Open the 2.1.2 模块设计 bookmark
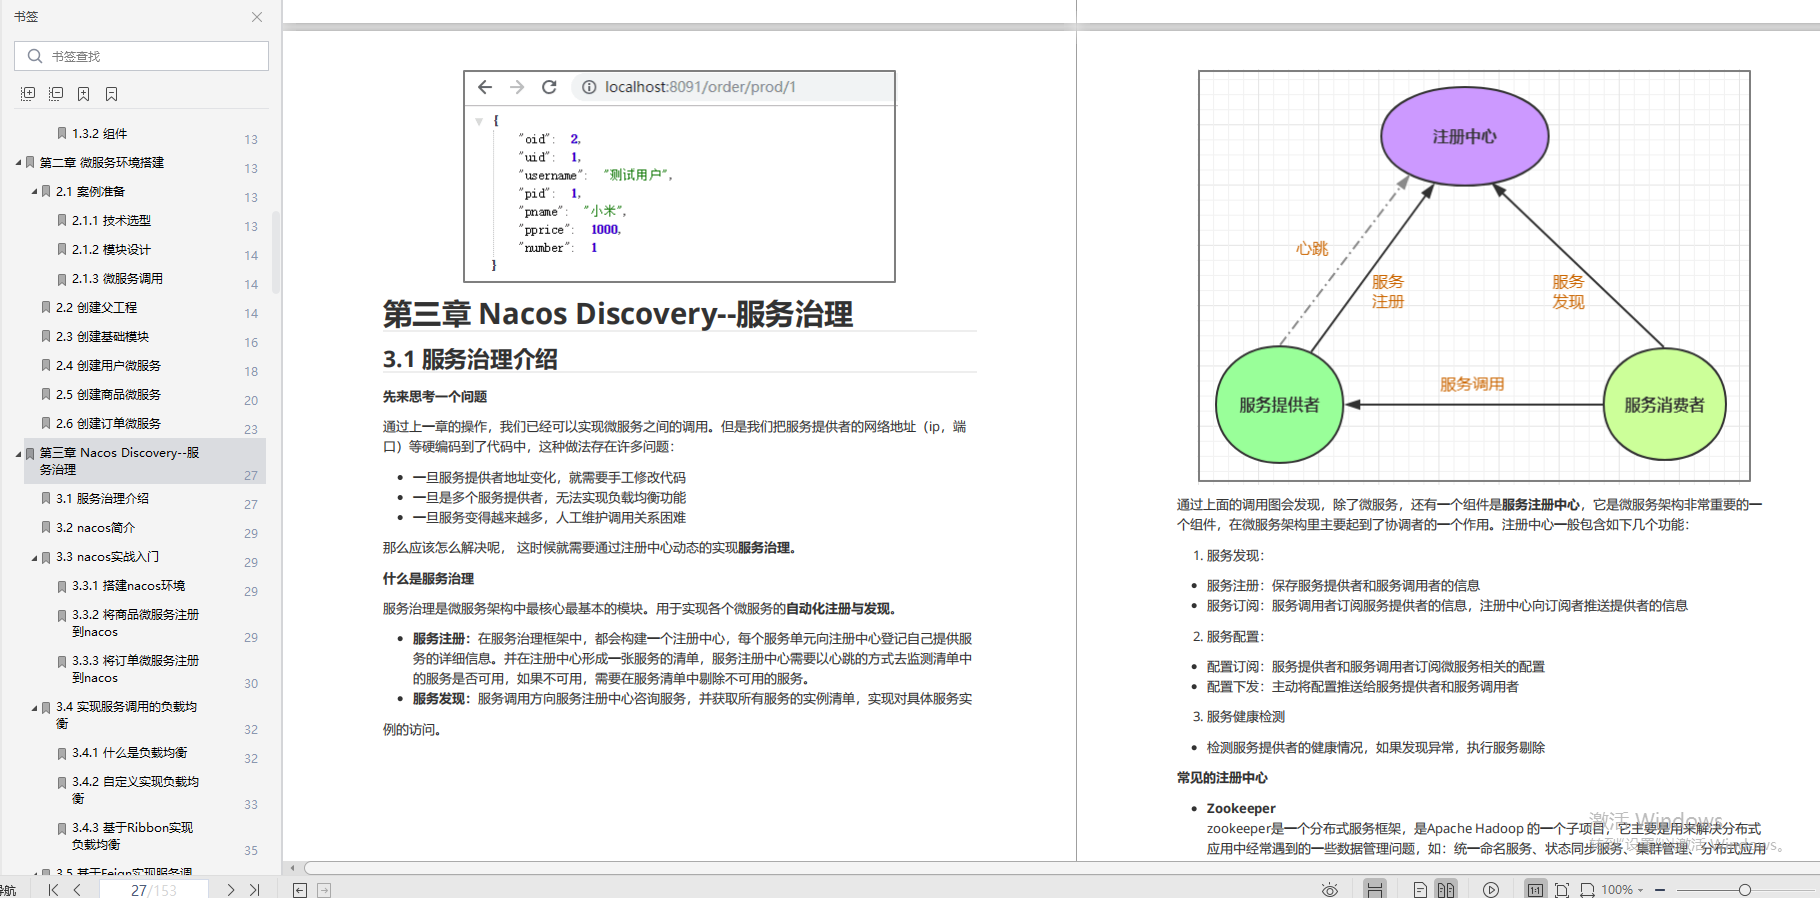Viewport: 1820px width, 898px height. pyautogui.click(x=111, y=249)
